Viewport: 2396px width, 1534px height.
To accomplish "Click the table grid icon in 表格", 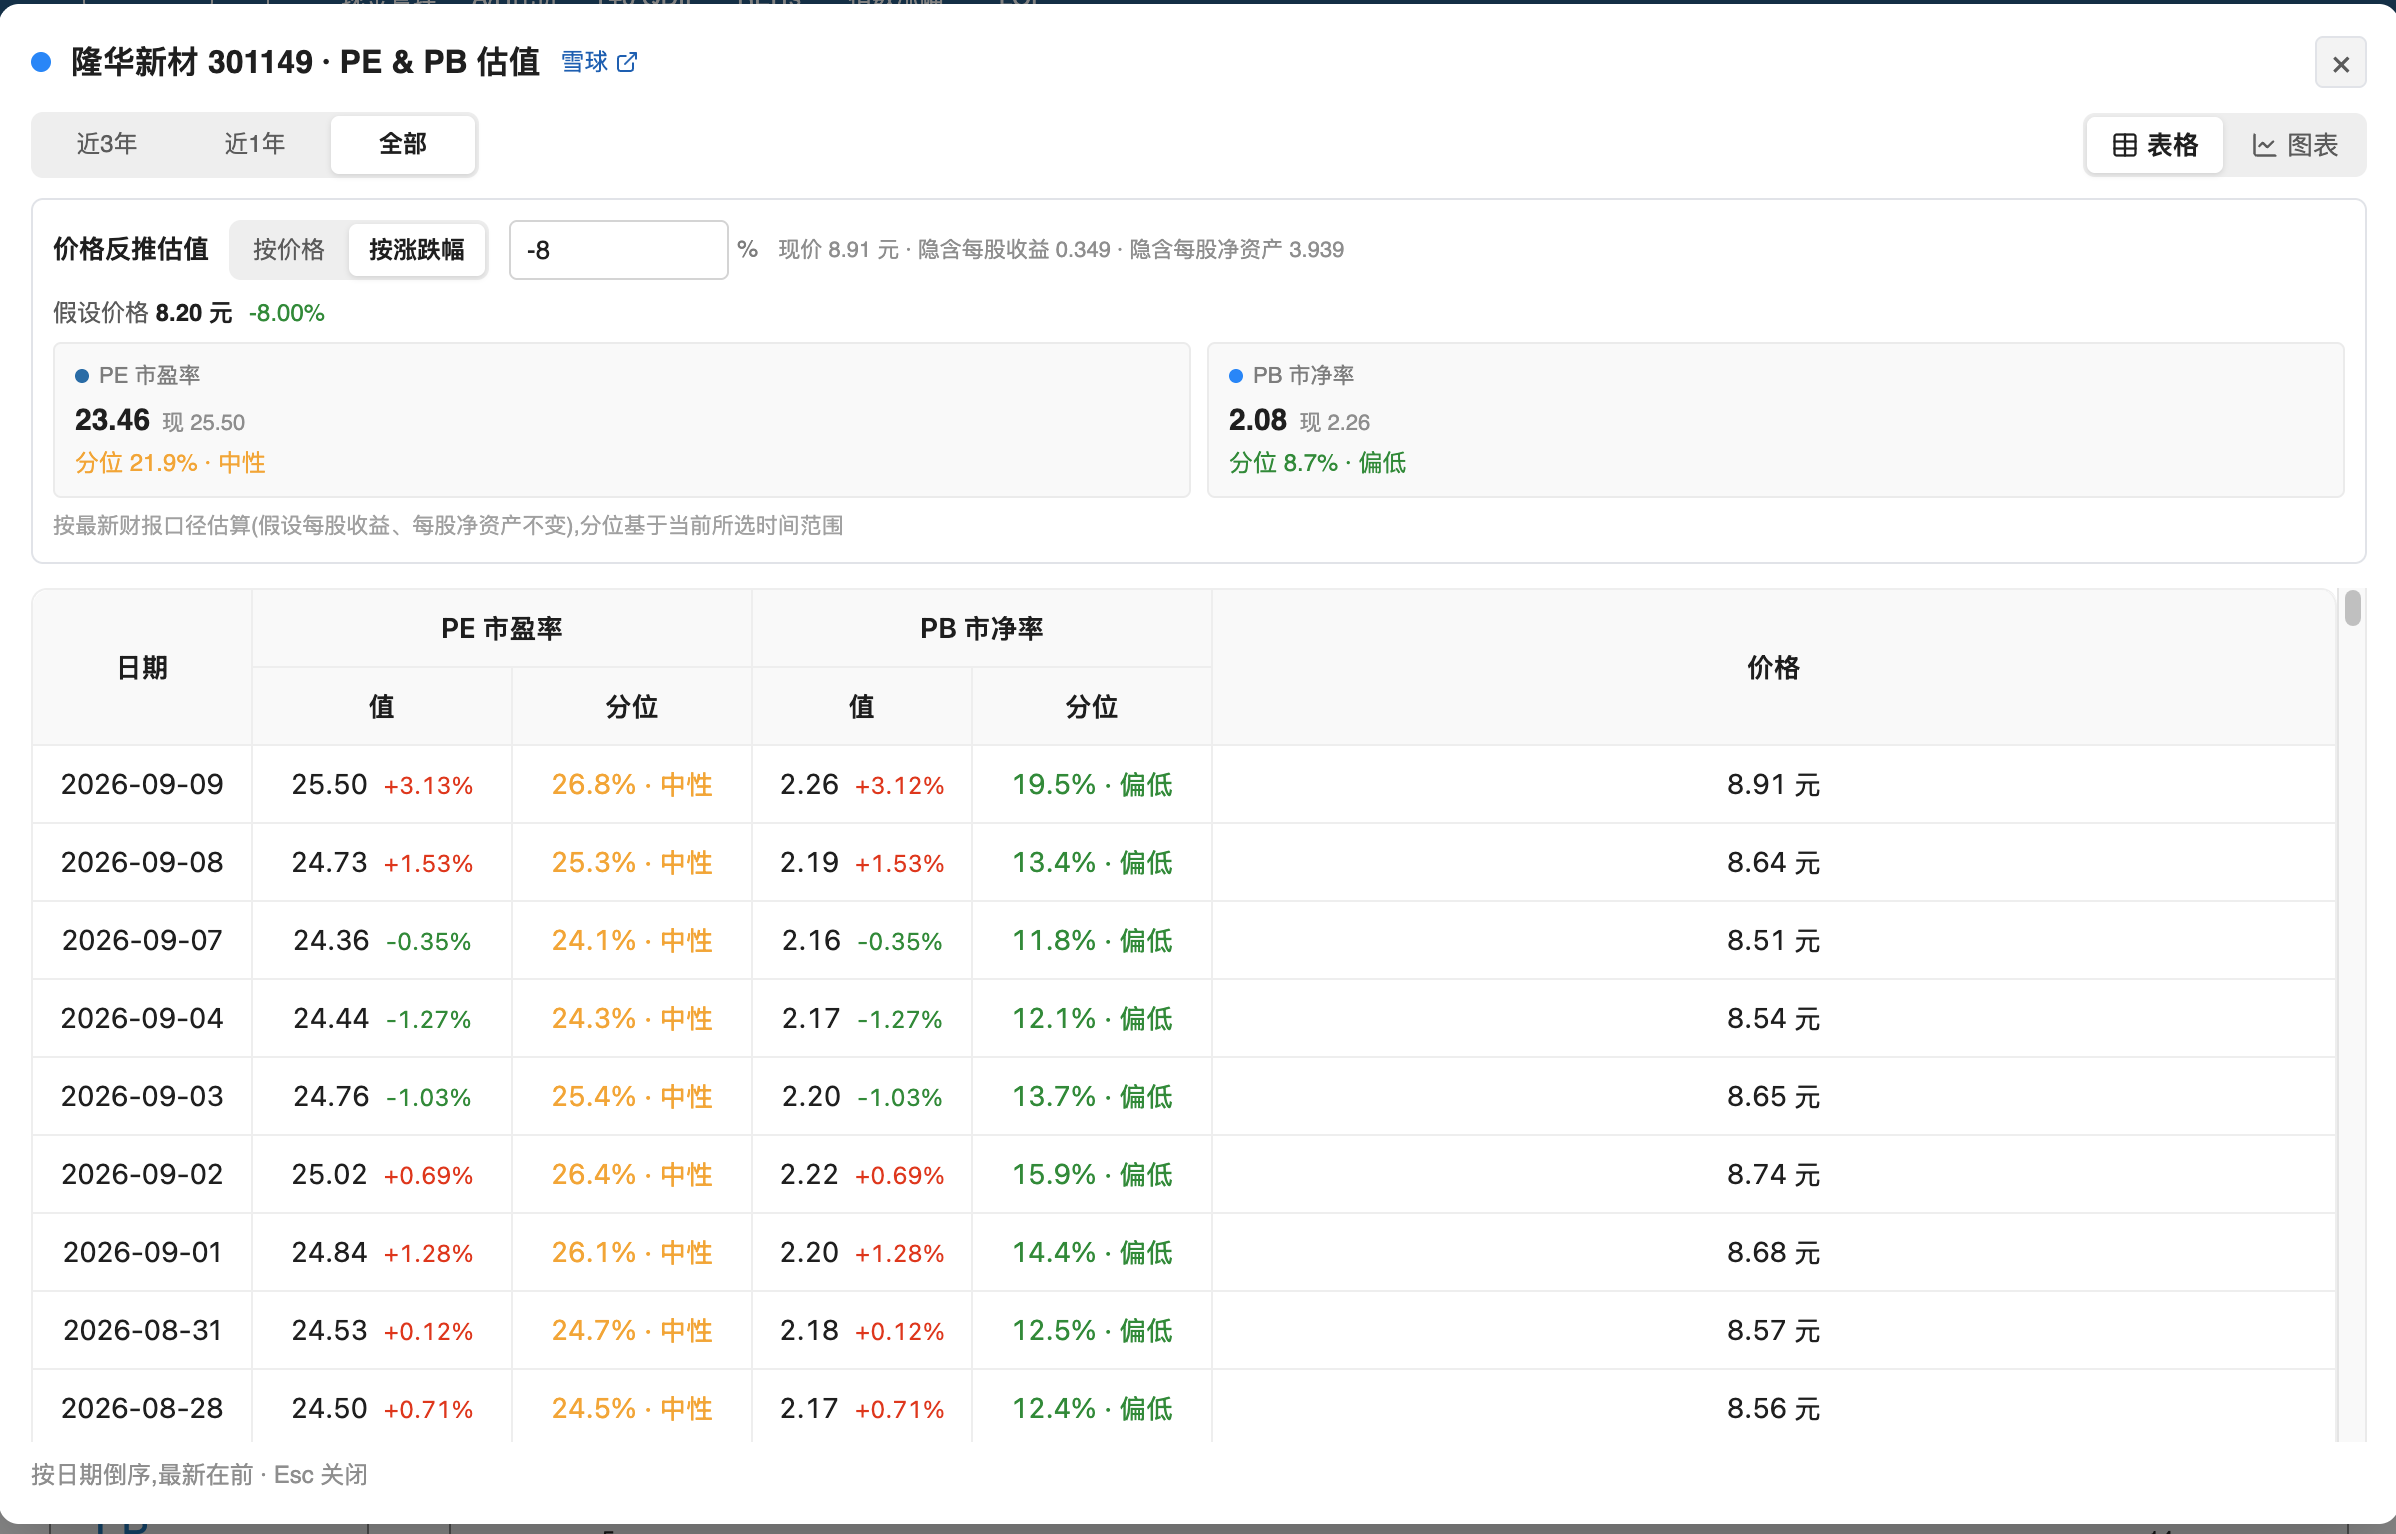I will 2125,145.
